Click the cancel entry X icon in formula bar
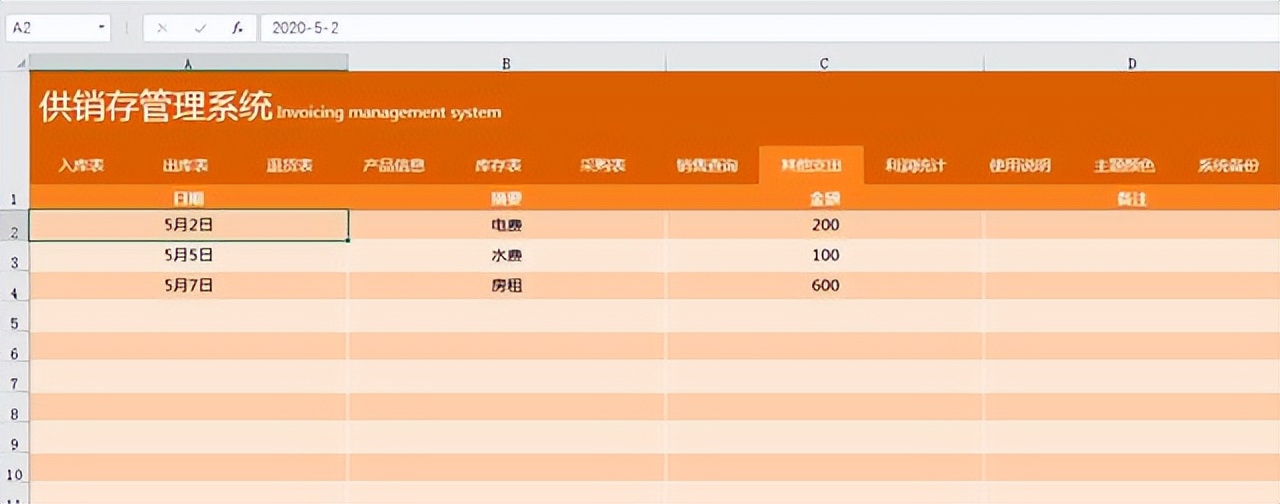Screen dimensions: 1280x504 (162, 28)
